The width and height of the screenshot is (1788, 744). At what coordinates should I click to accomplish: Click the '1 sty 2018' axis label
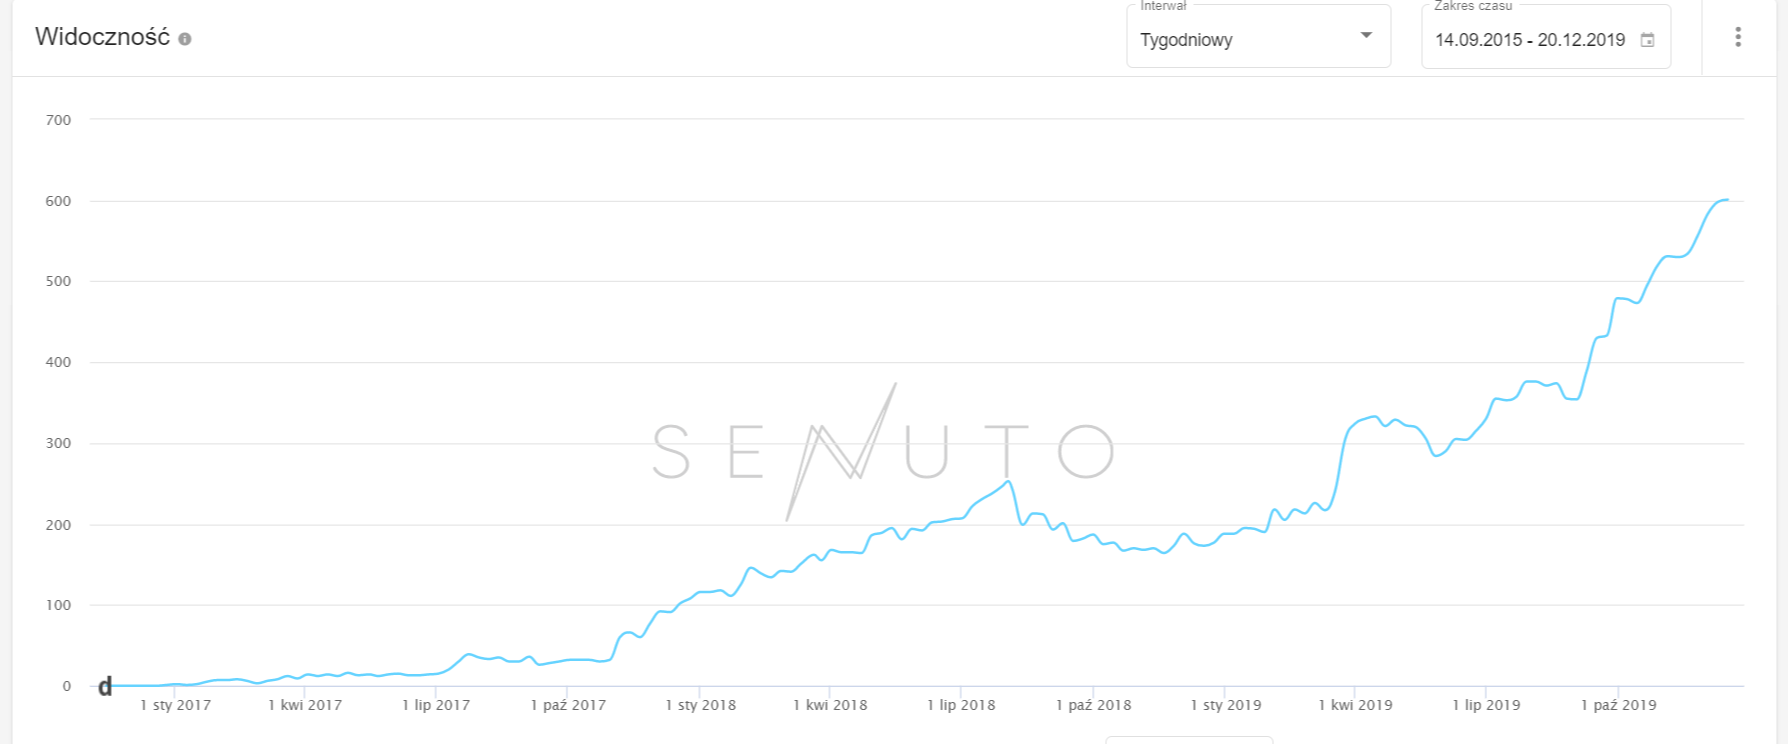click(700, 705)
